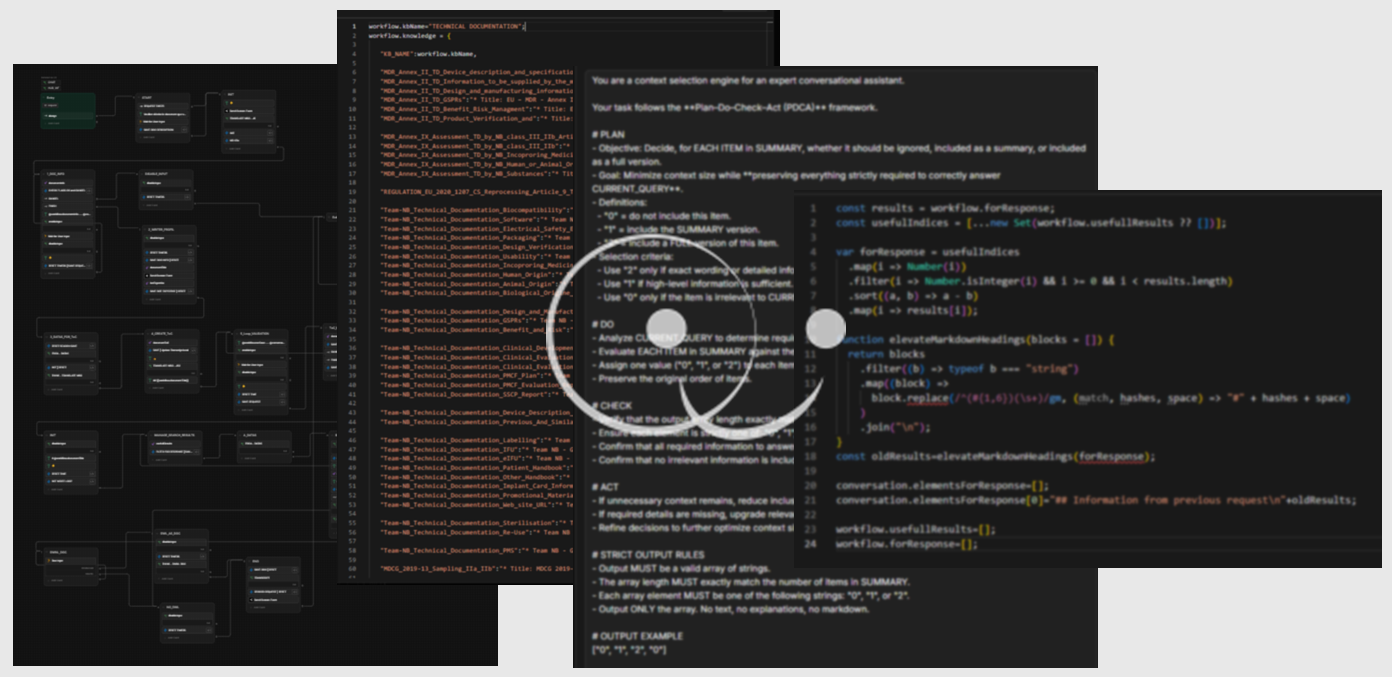Click the "# PLAN" heading in the prompt
The image size is (1392, 677).
click(609, 134)
